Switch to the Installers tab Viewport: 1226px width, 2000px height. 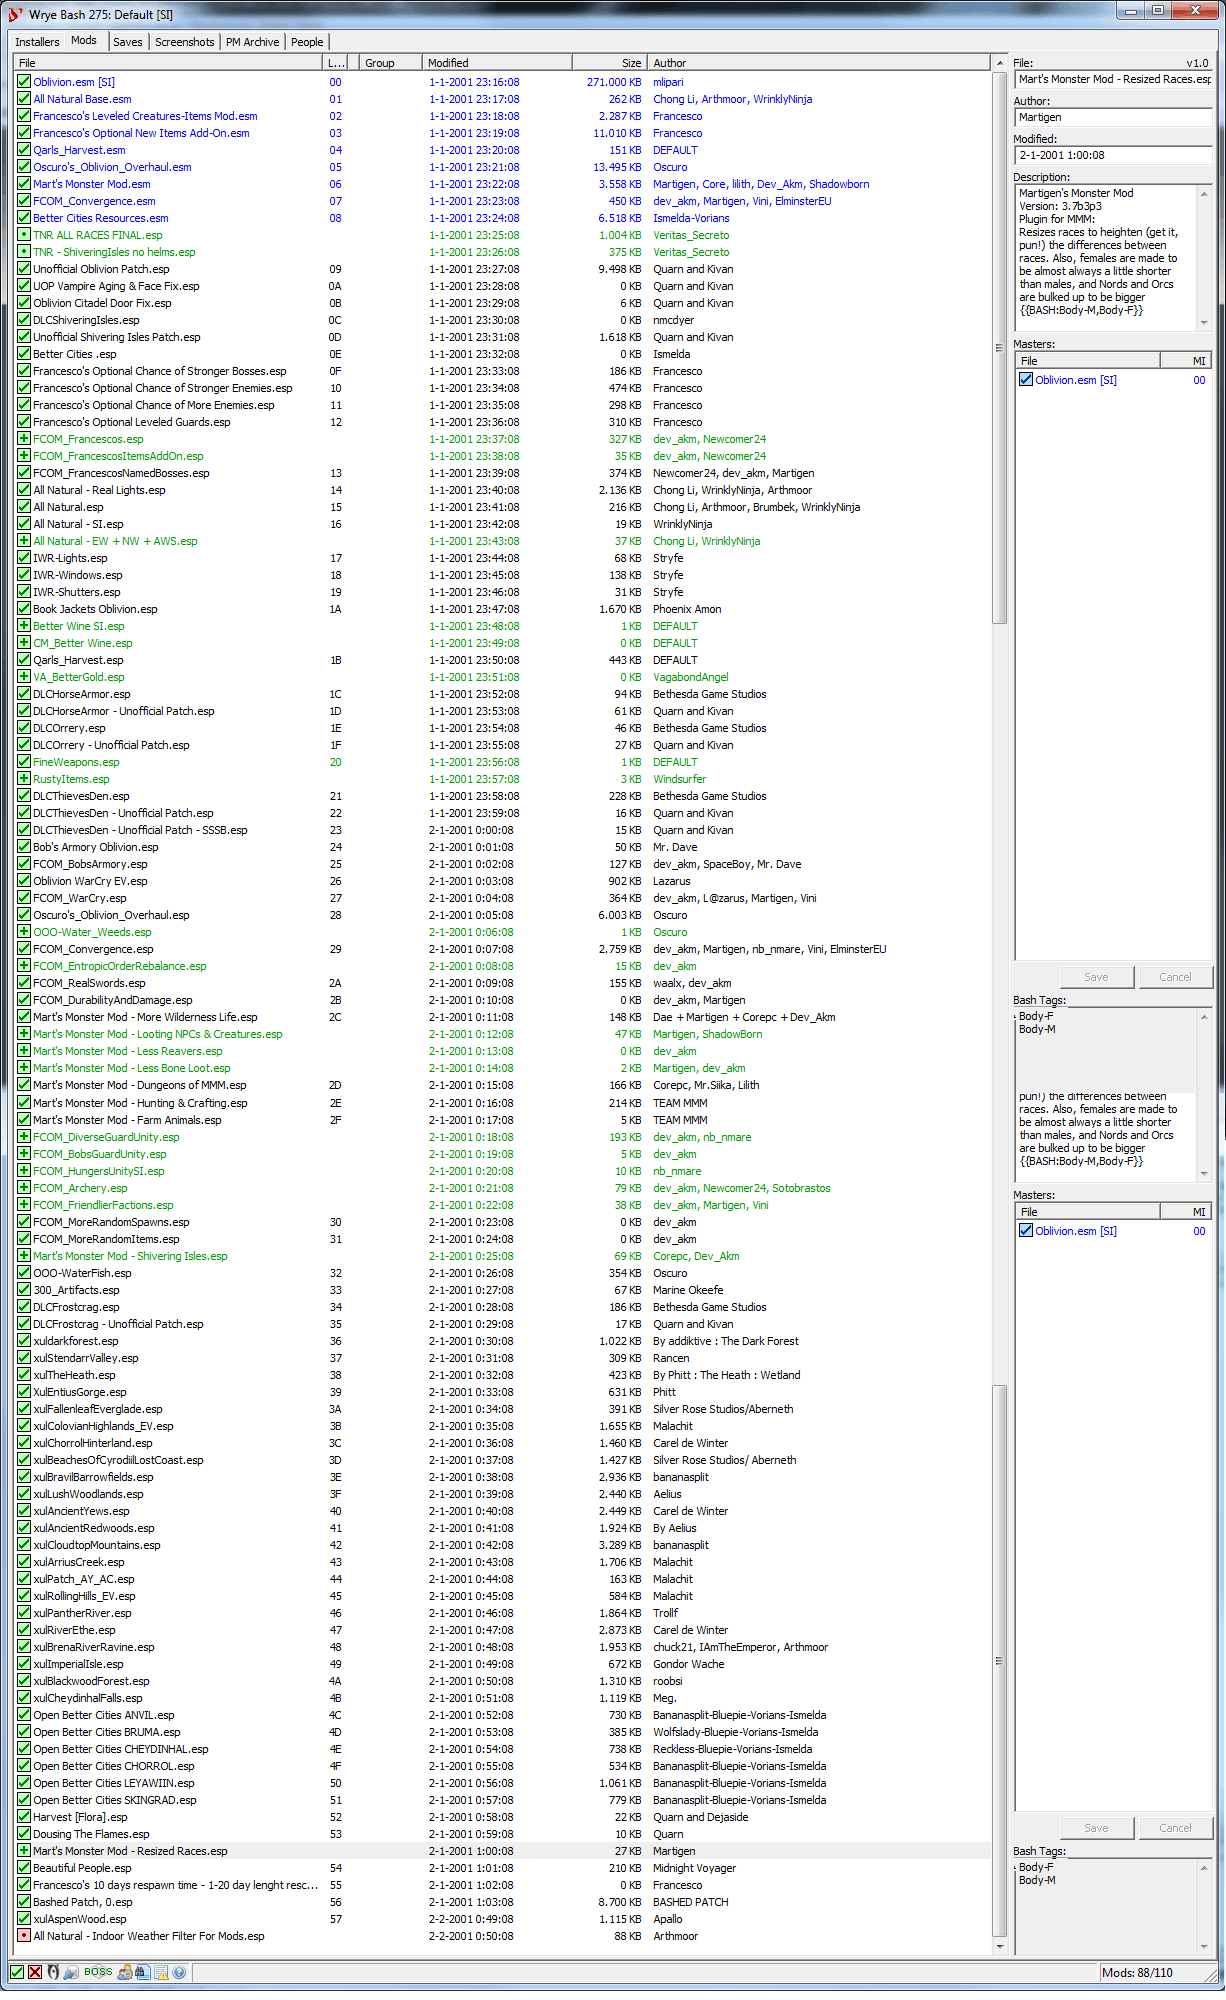[37, 42]
